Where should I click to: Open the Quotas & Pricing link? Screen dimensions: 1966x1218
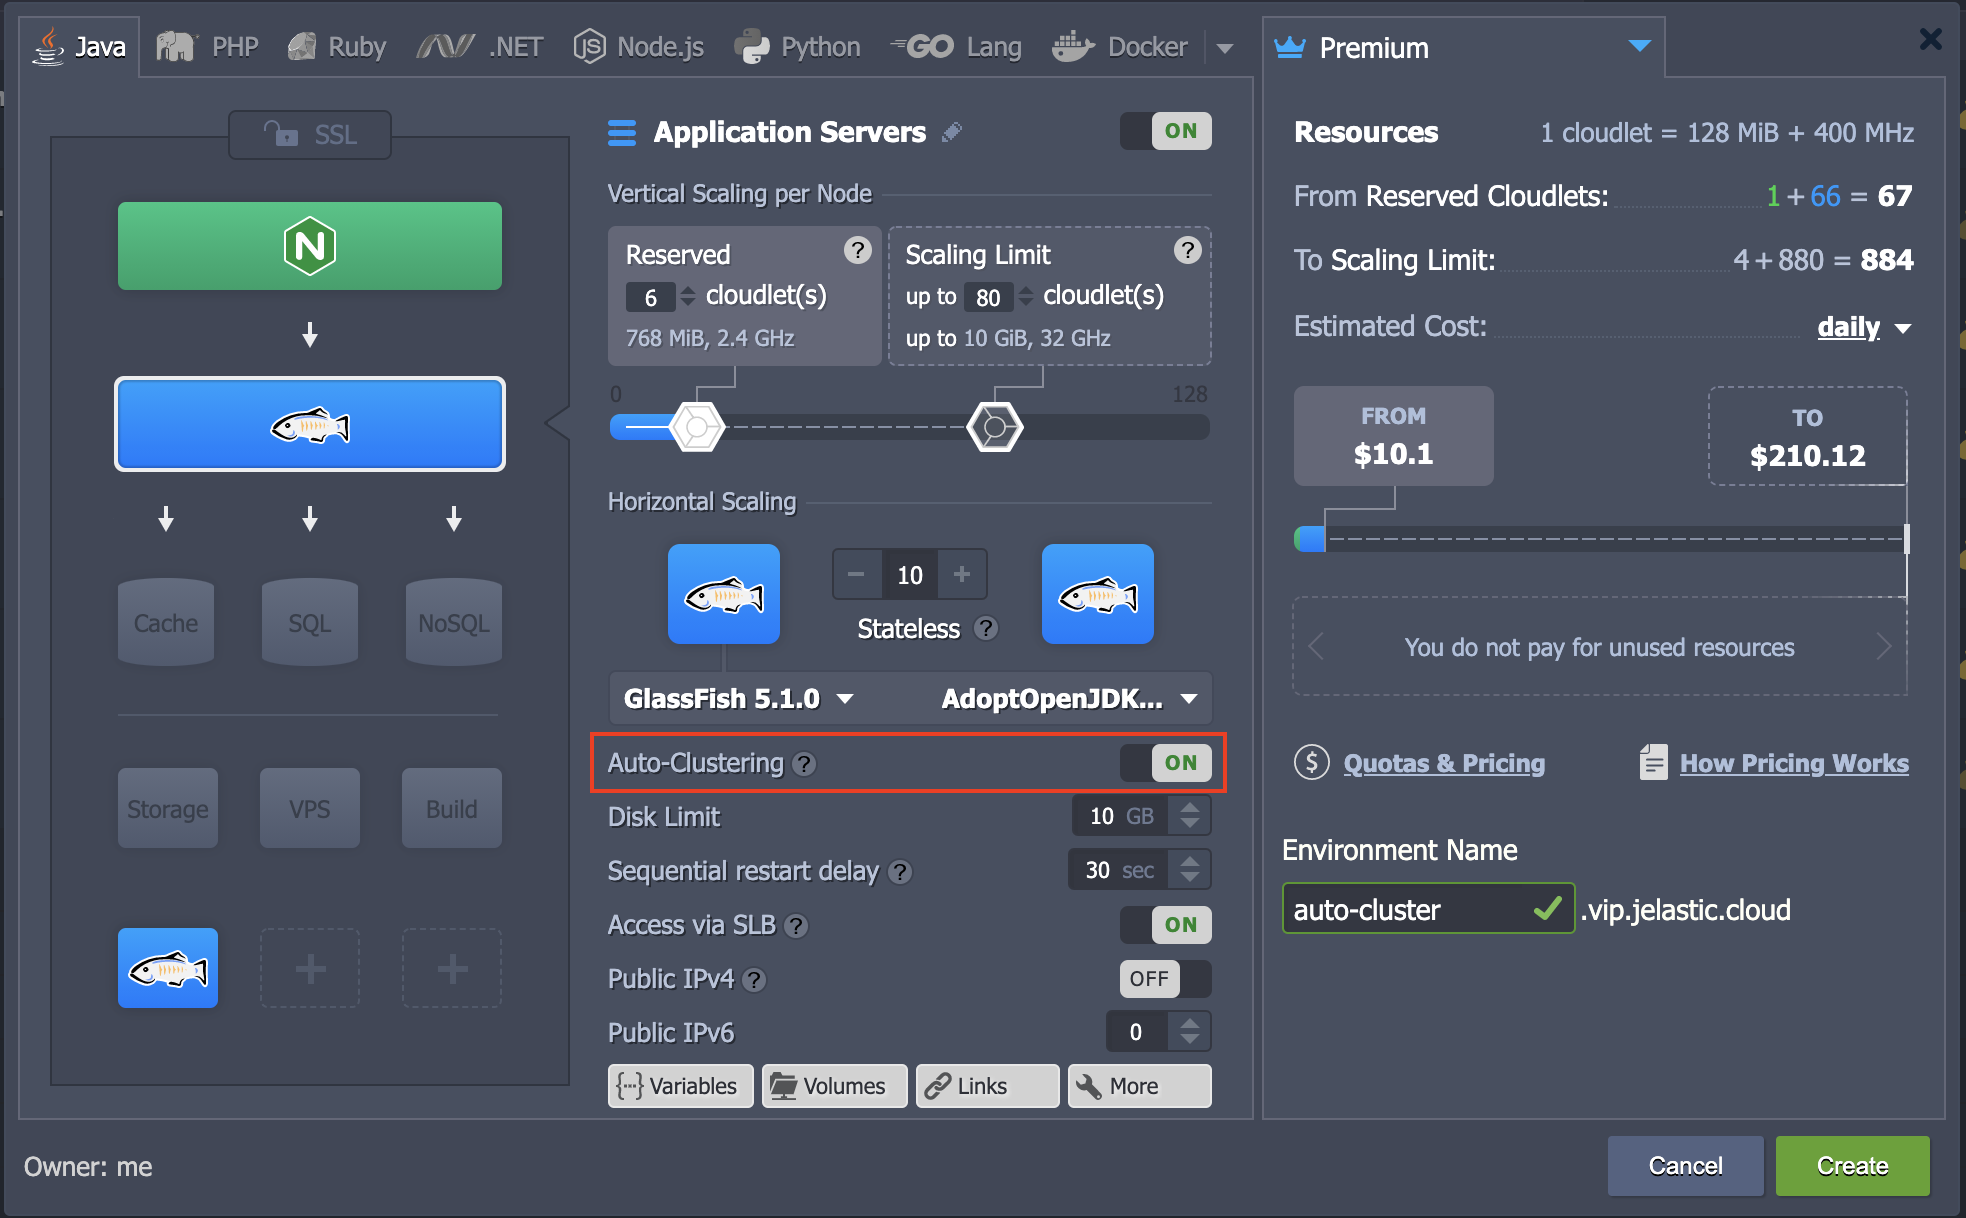coord(1444,764)
